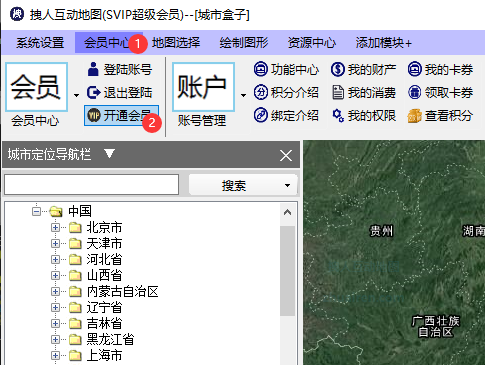Click the 我的权限 gears icon
The image size is (485, 365).
coord(338,115)
